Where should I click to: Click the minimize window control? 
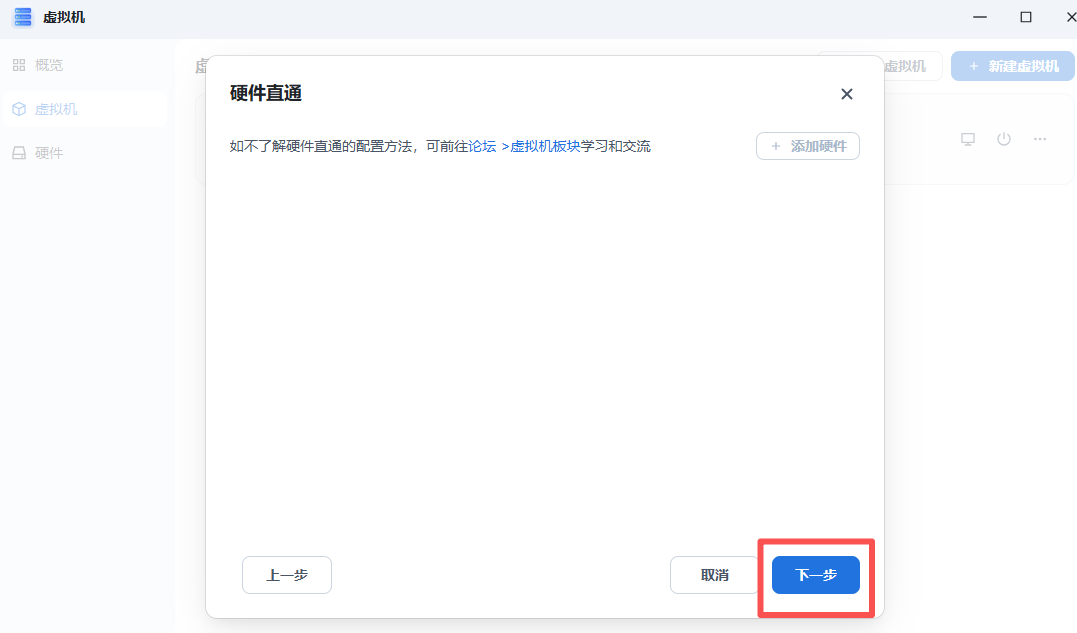(979, 17)
